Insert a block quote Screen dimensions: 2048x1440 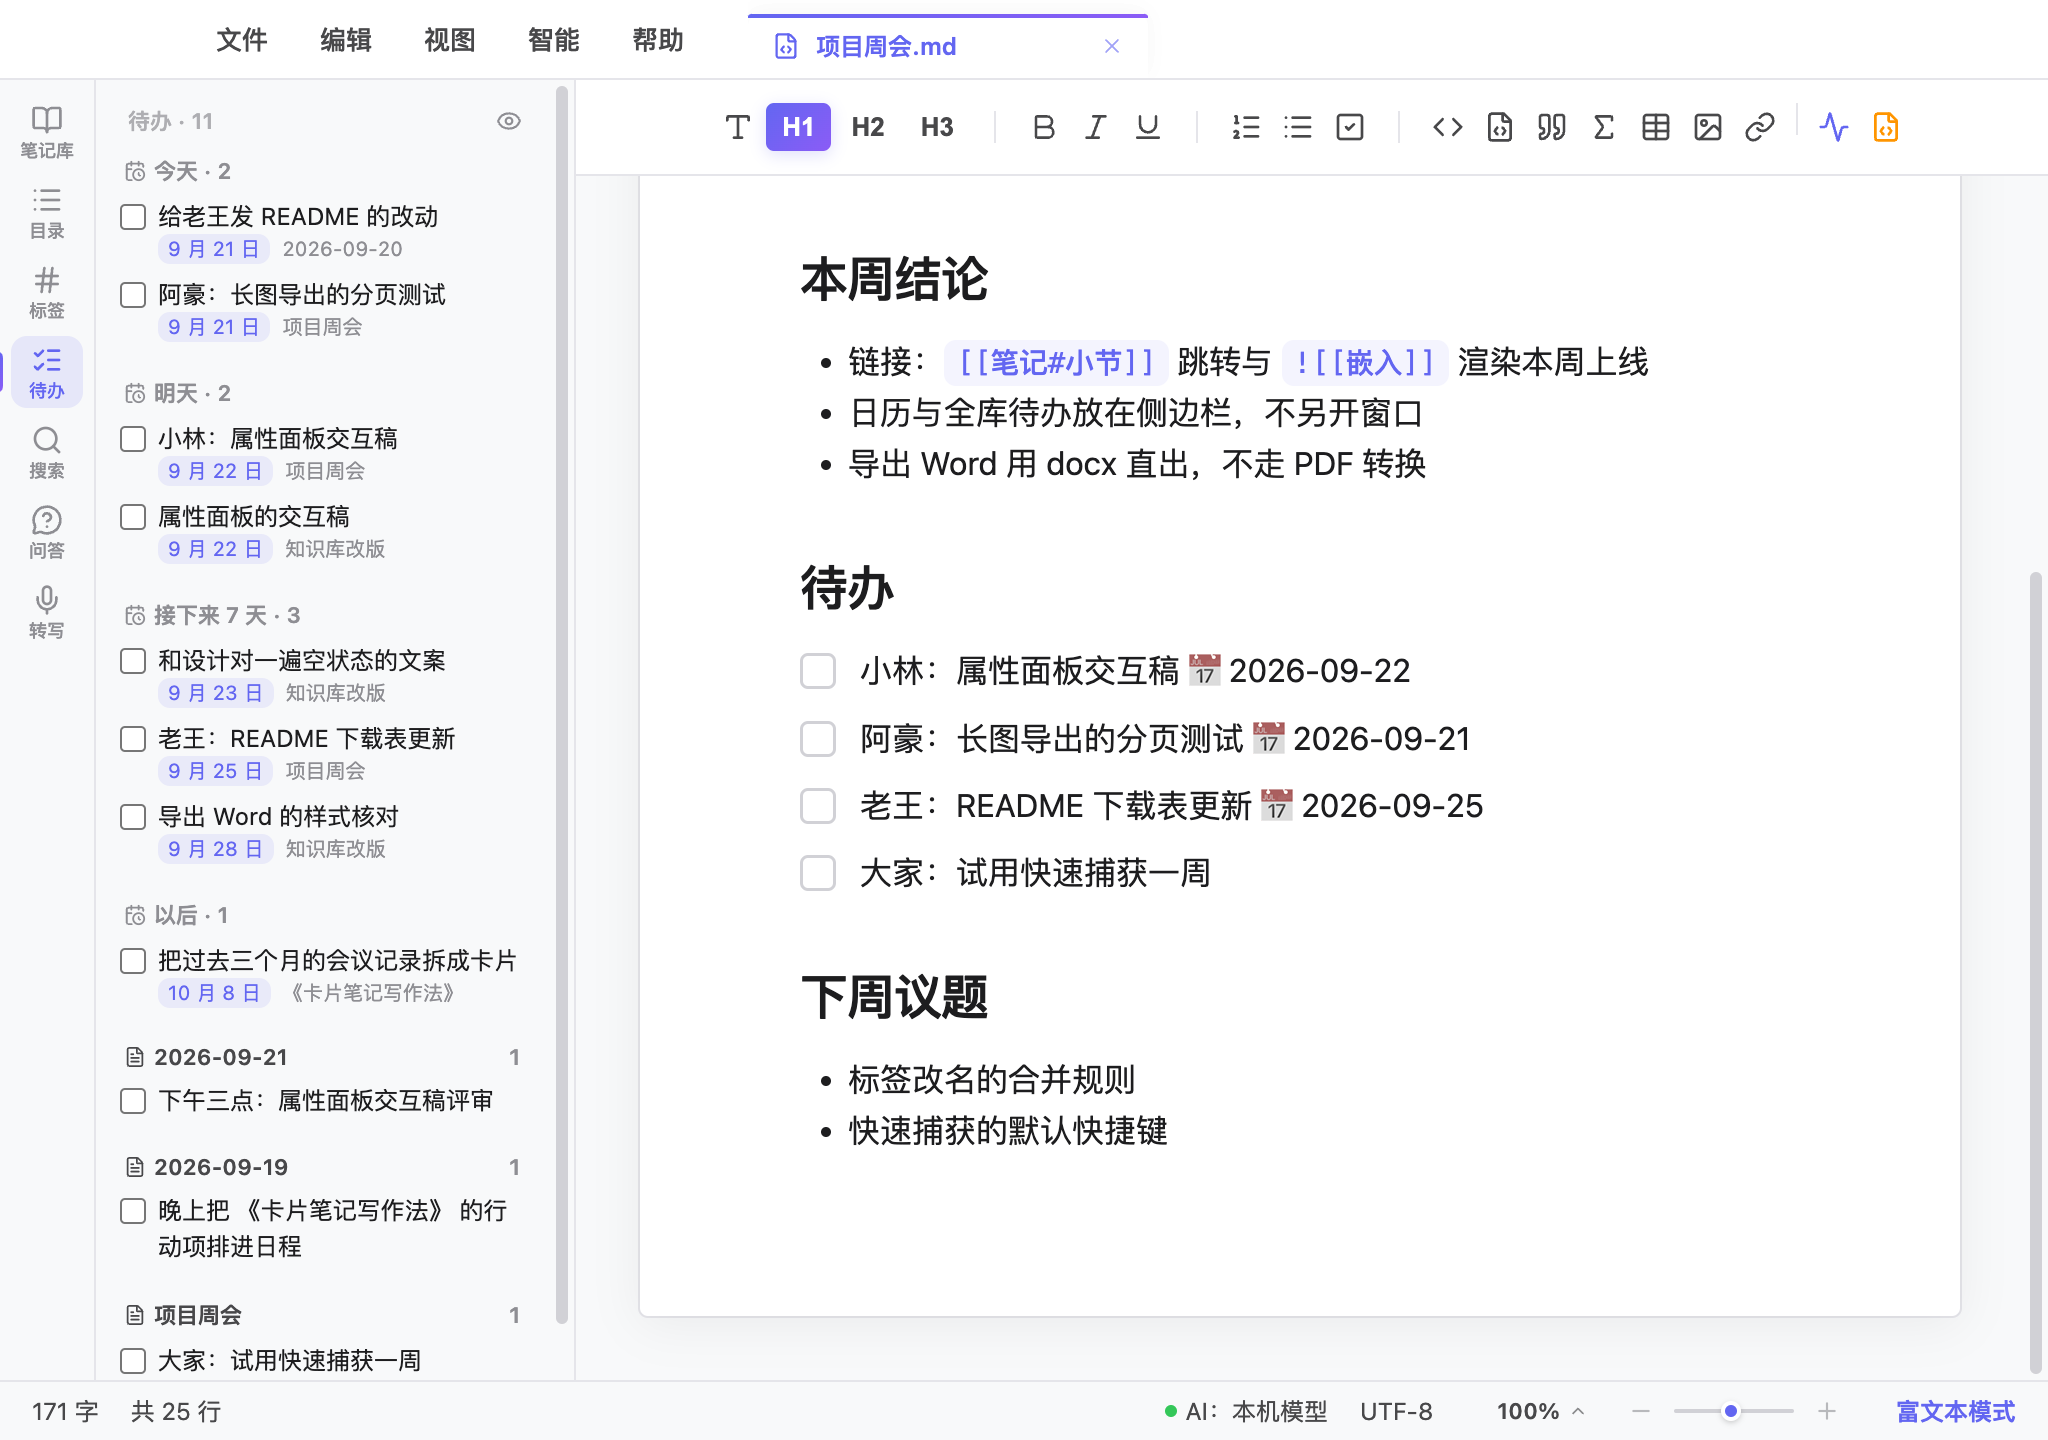[x=1551, y=127]
